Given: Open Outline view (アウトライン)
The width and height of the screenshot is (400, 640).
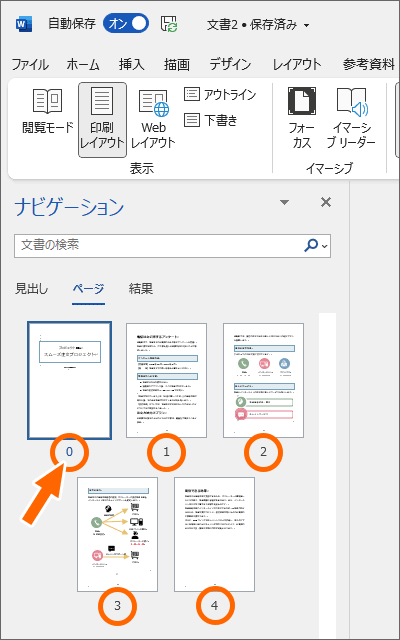Looking at the screenshot, I should (220, 94).
